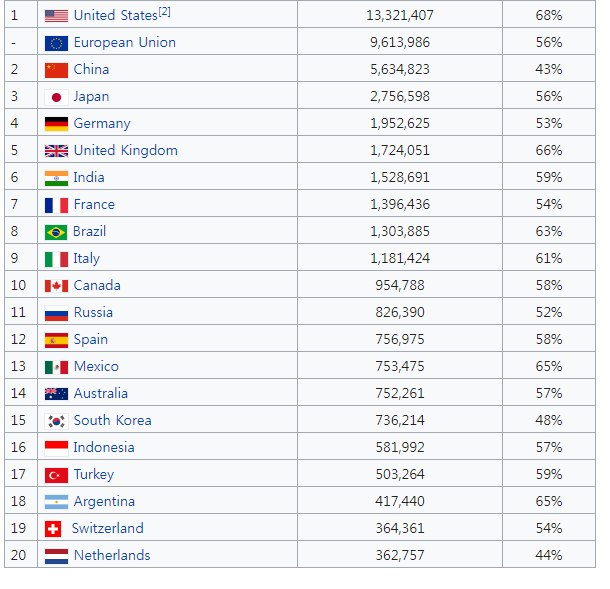Screen dimensions: 610x589
Task: Click the South Korea flag icon
Action: point(56,421)
